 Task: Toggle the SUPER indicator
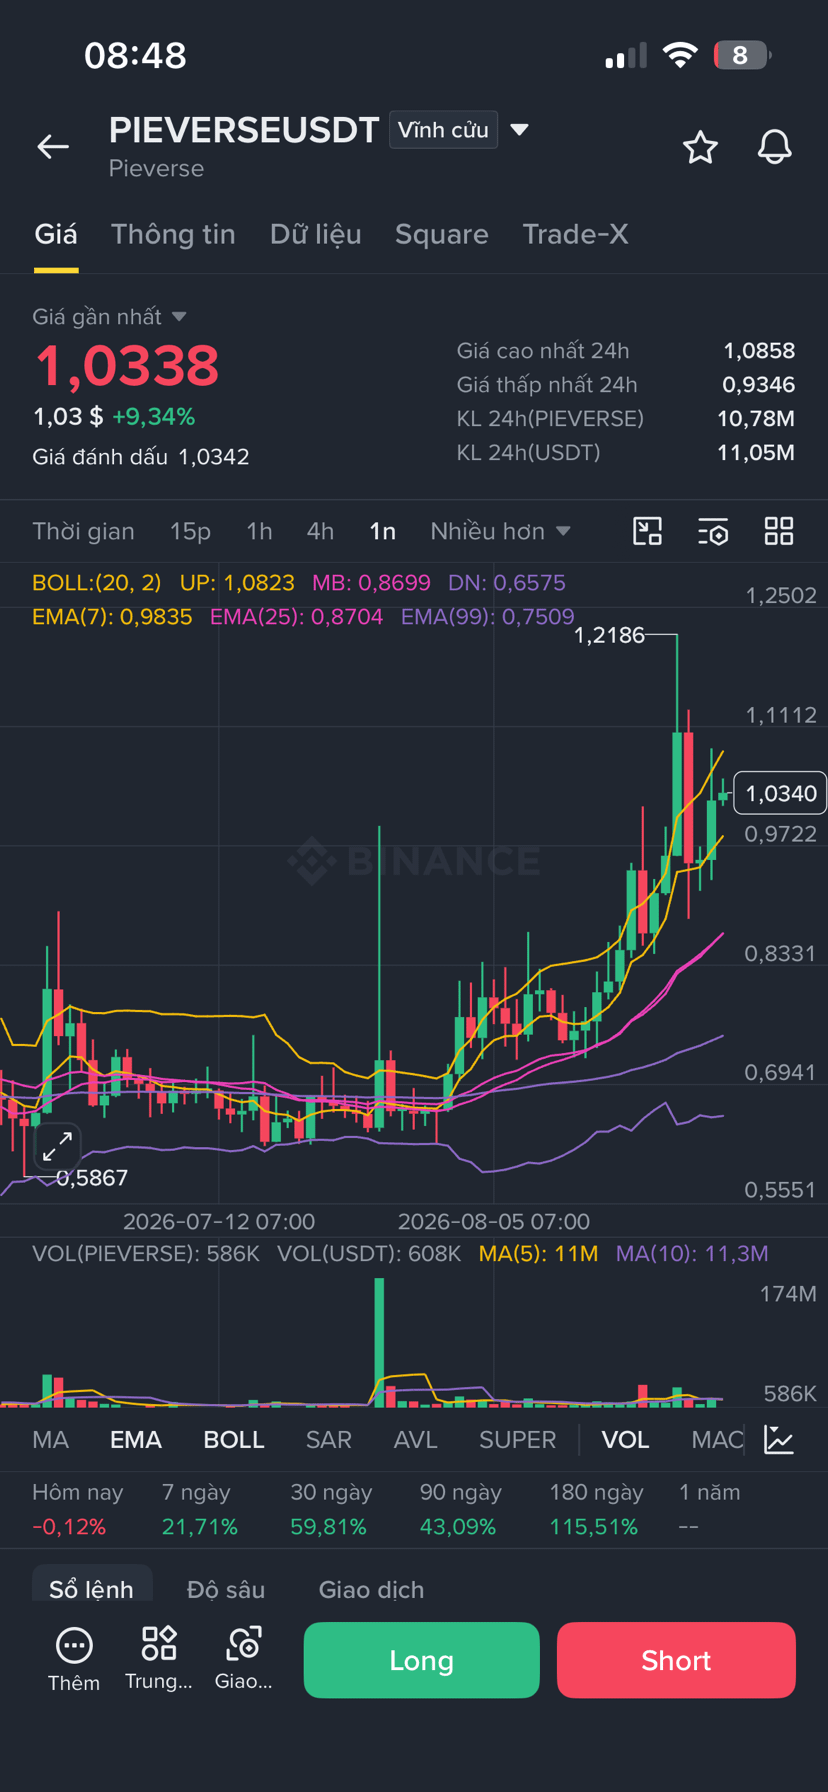[x=517, y=1440]
